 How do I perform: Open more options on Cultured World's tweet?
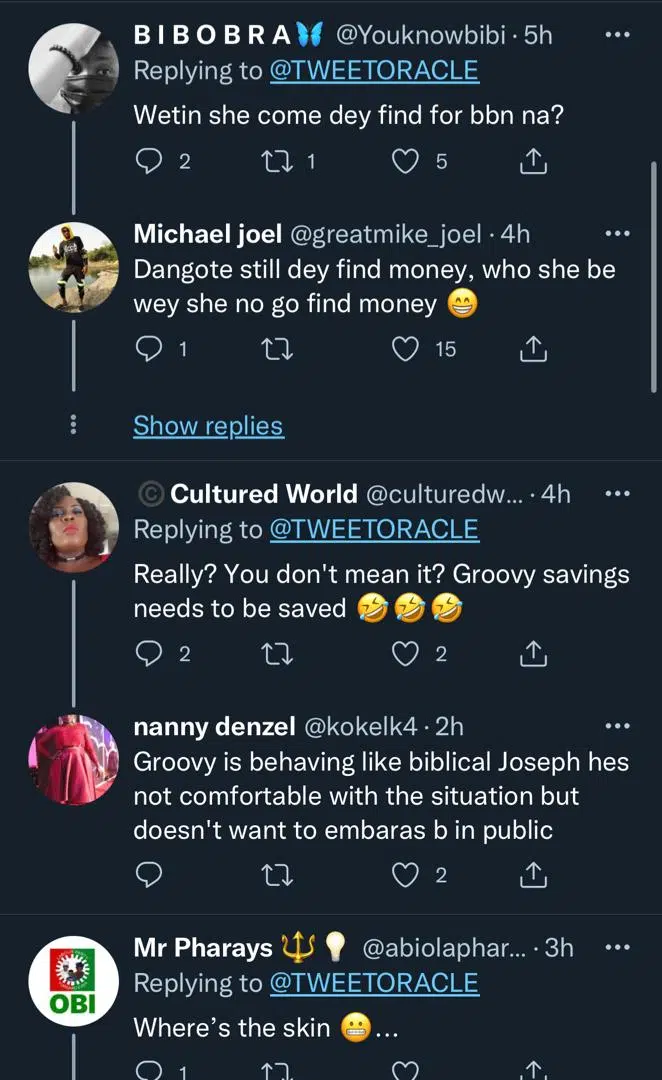pyautogui.click(x=618, y=493)
